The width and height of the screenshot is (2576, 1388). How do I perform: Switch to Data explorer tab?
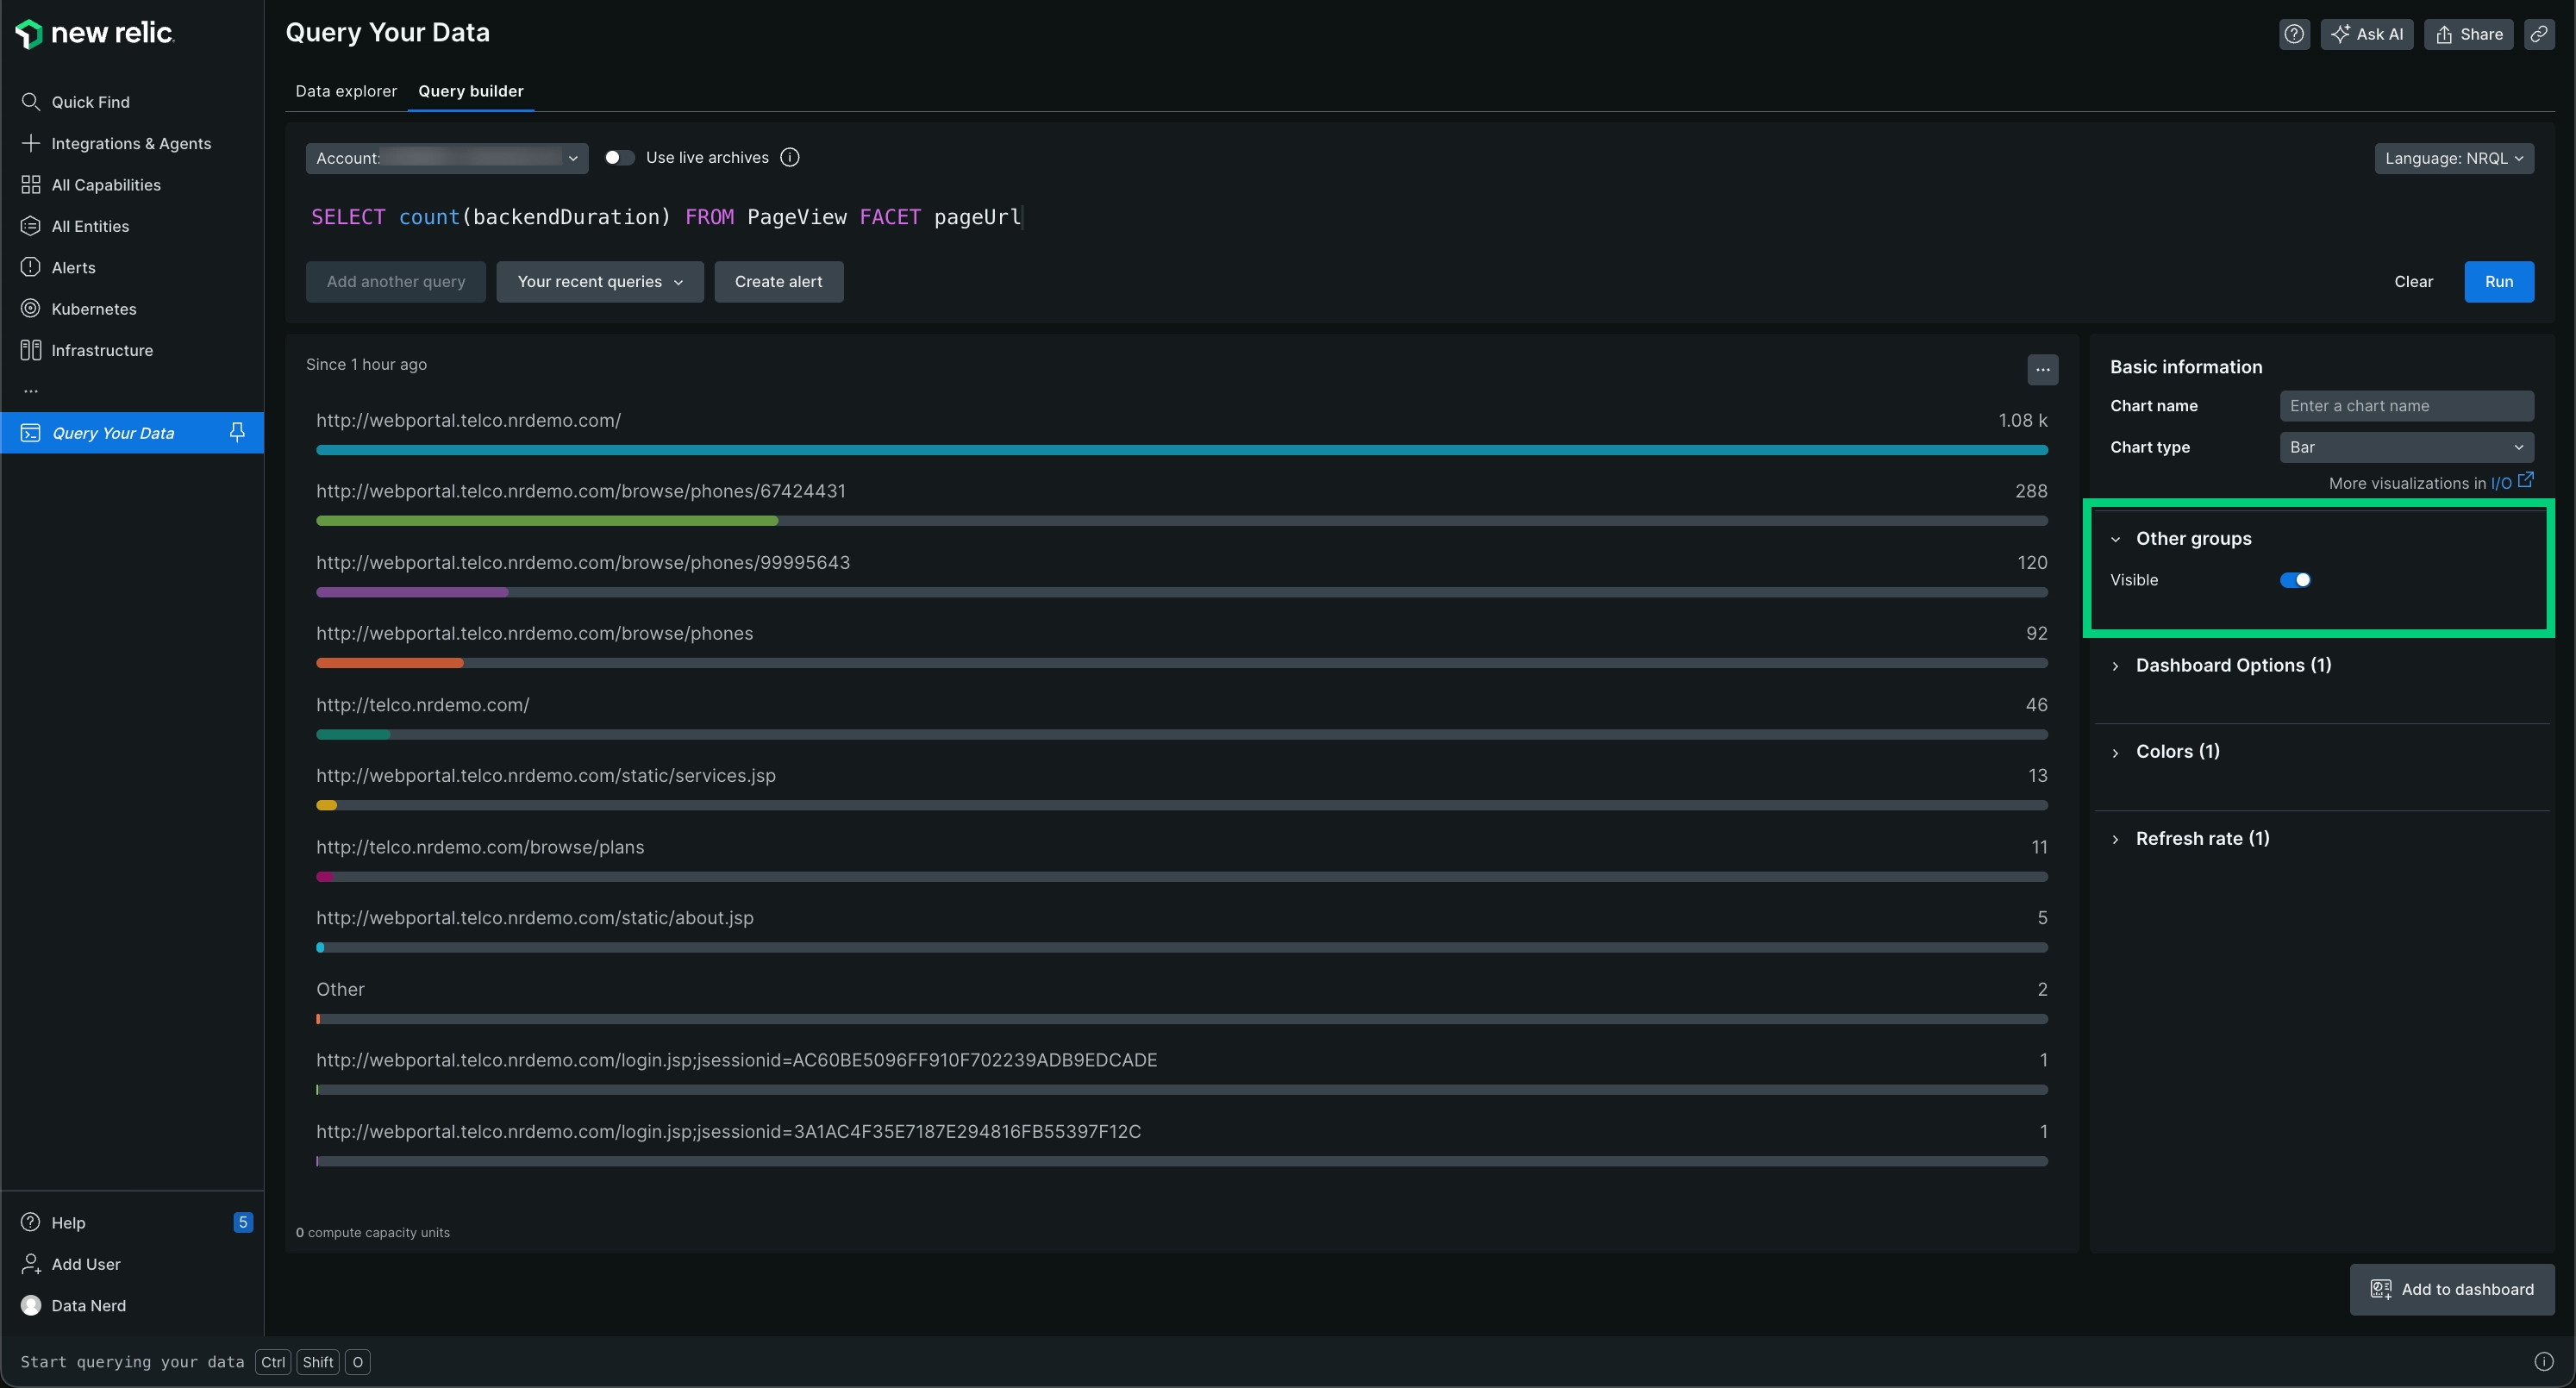[344, 91]
